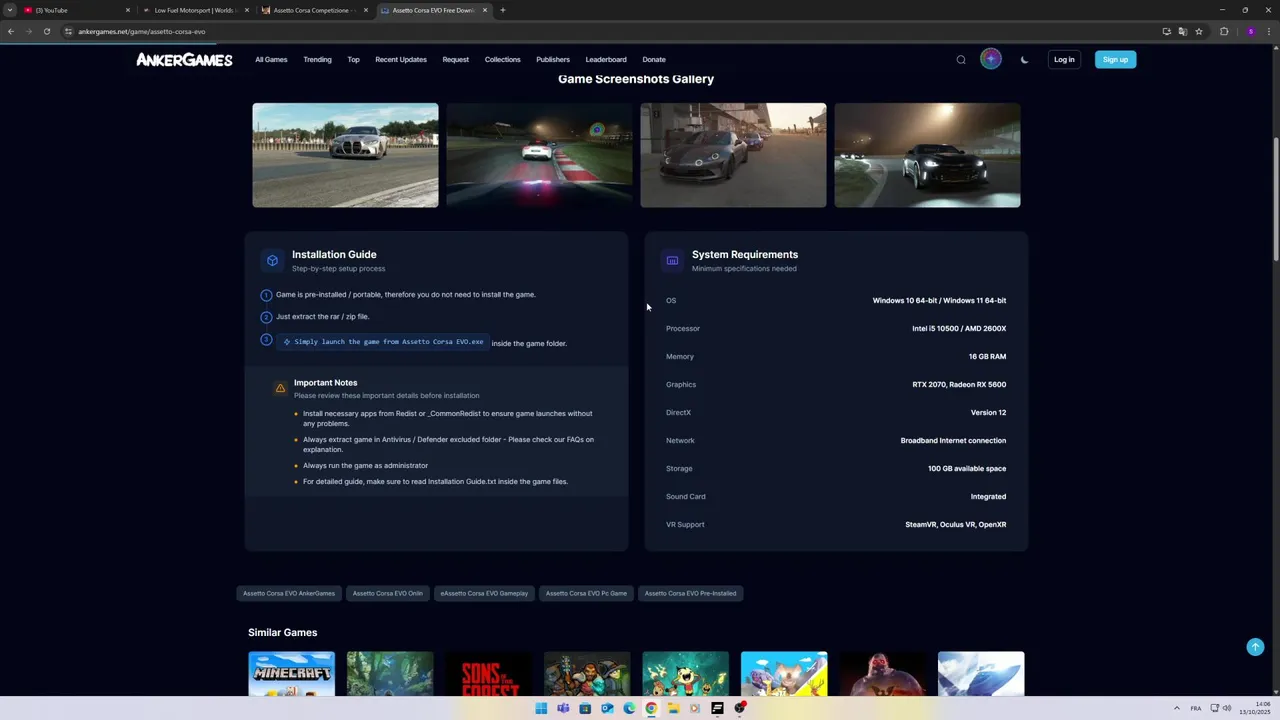Click the Assetto Corsa EVO Pre-Installed tag
This screenshot has height=720, width=1280.
(690, 593)
